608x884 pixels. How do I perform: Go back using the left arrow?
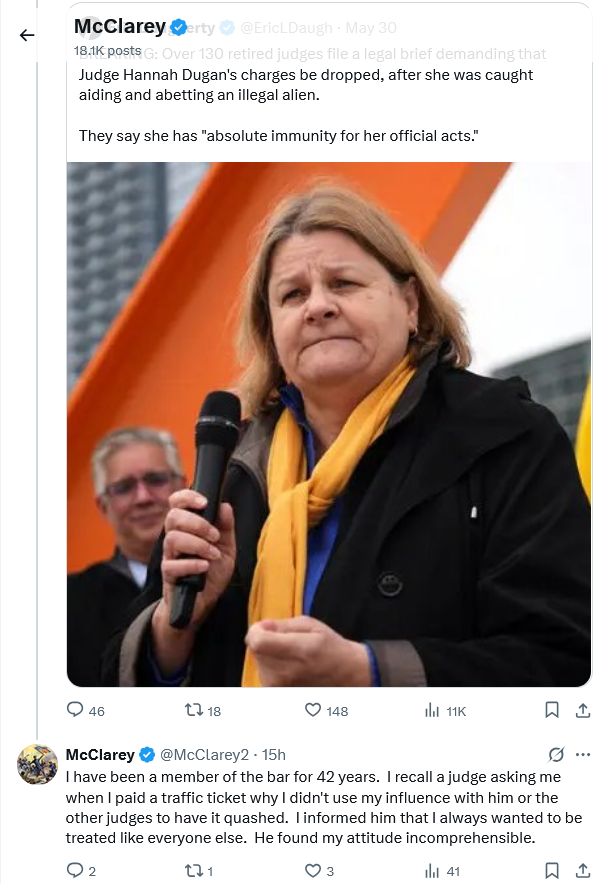click(27, 36)
